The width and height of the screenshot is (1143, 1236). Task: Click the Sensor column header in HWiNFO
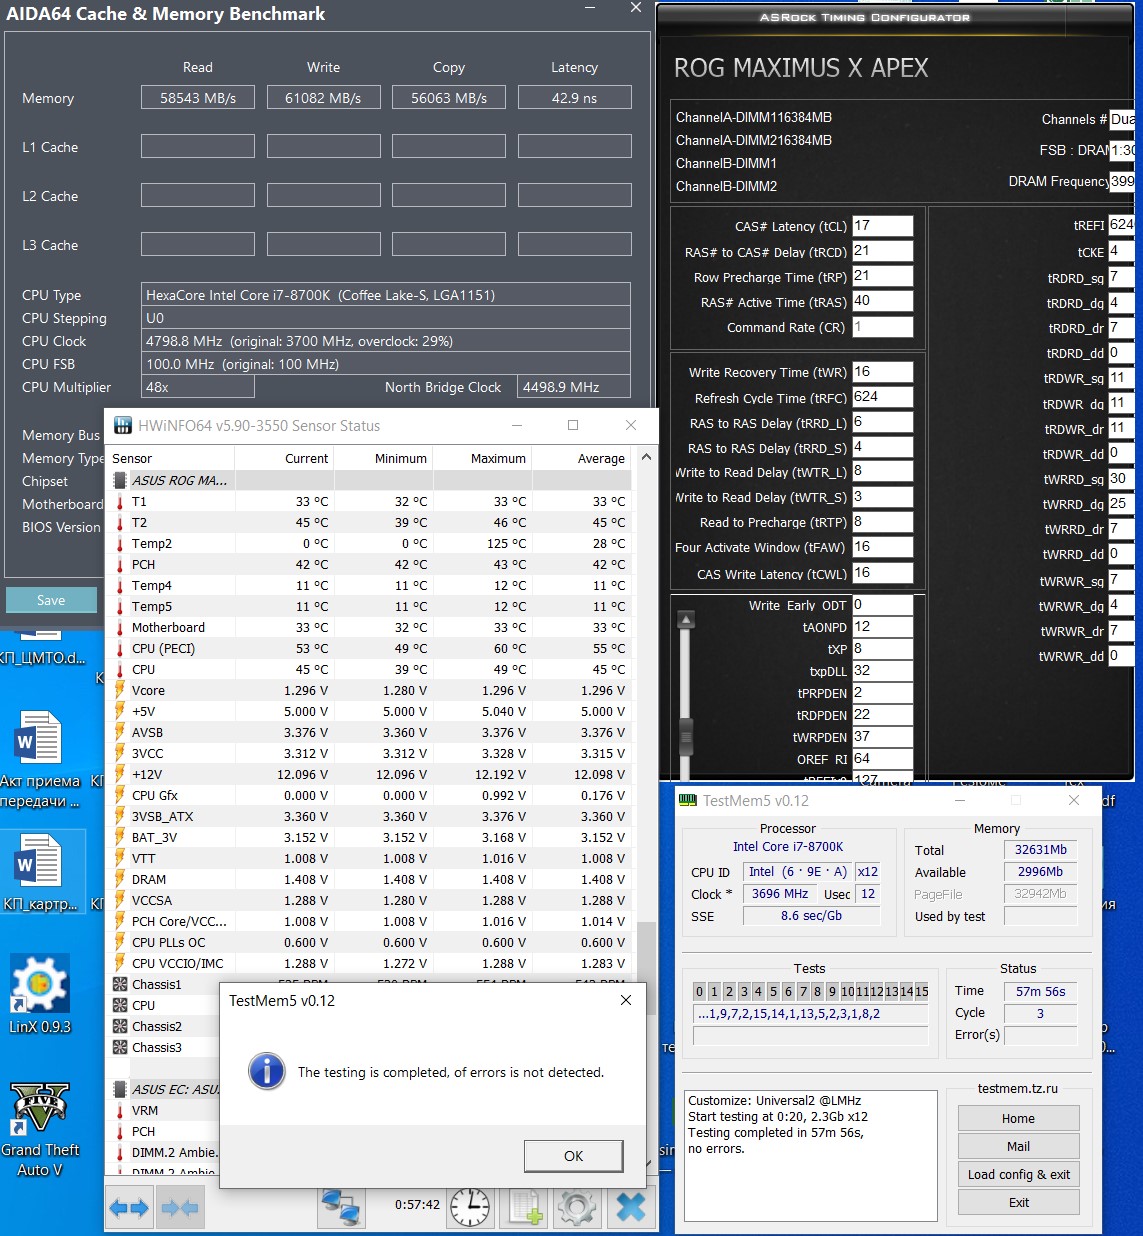(x=170, y=458)
